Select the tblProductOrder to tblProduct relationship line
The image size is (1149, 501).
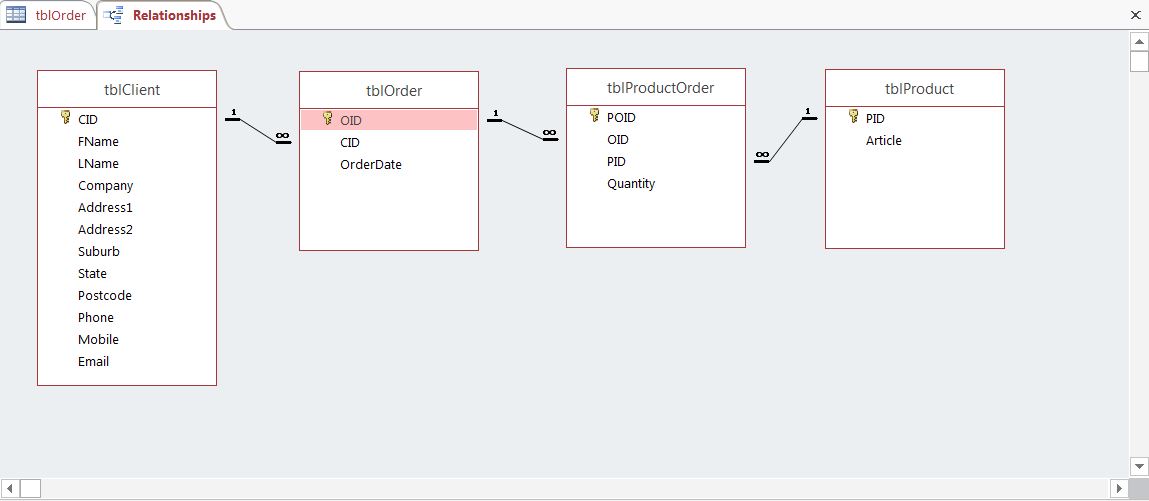coord(786,139)
